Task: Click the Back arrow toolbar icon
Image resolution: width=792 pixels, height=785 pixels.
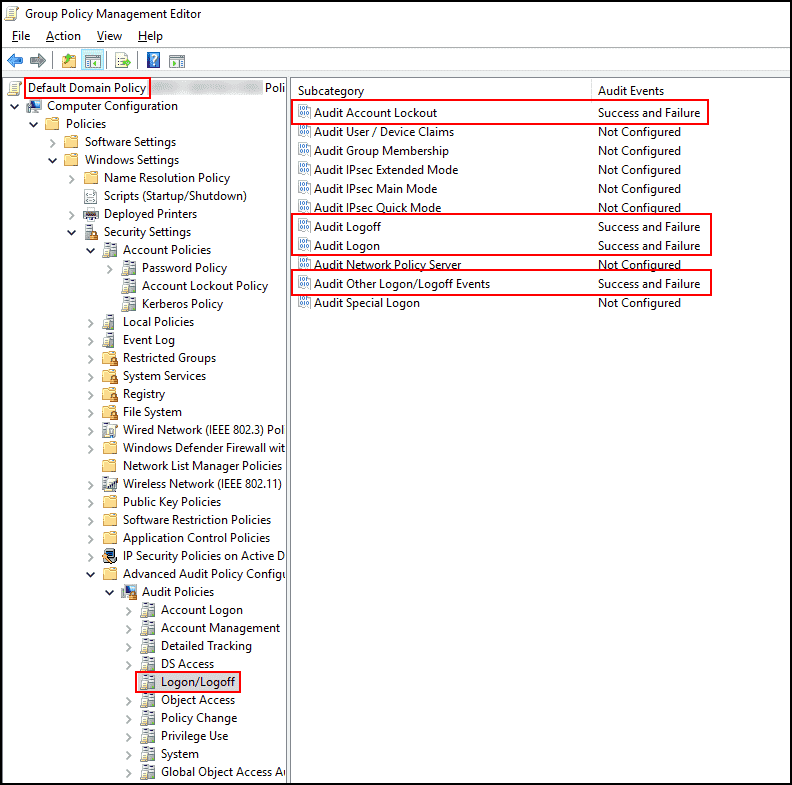Action: 15,61
